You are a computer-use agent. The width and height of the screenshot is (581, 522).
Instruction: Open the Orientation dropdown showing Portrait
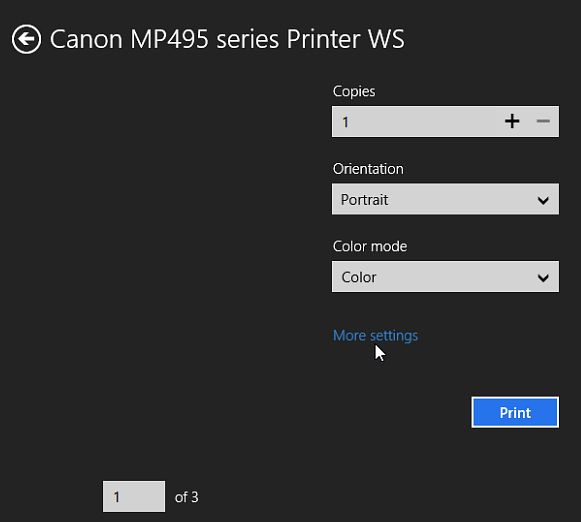point(445,199)
